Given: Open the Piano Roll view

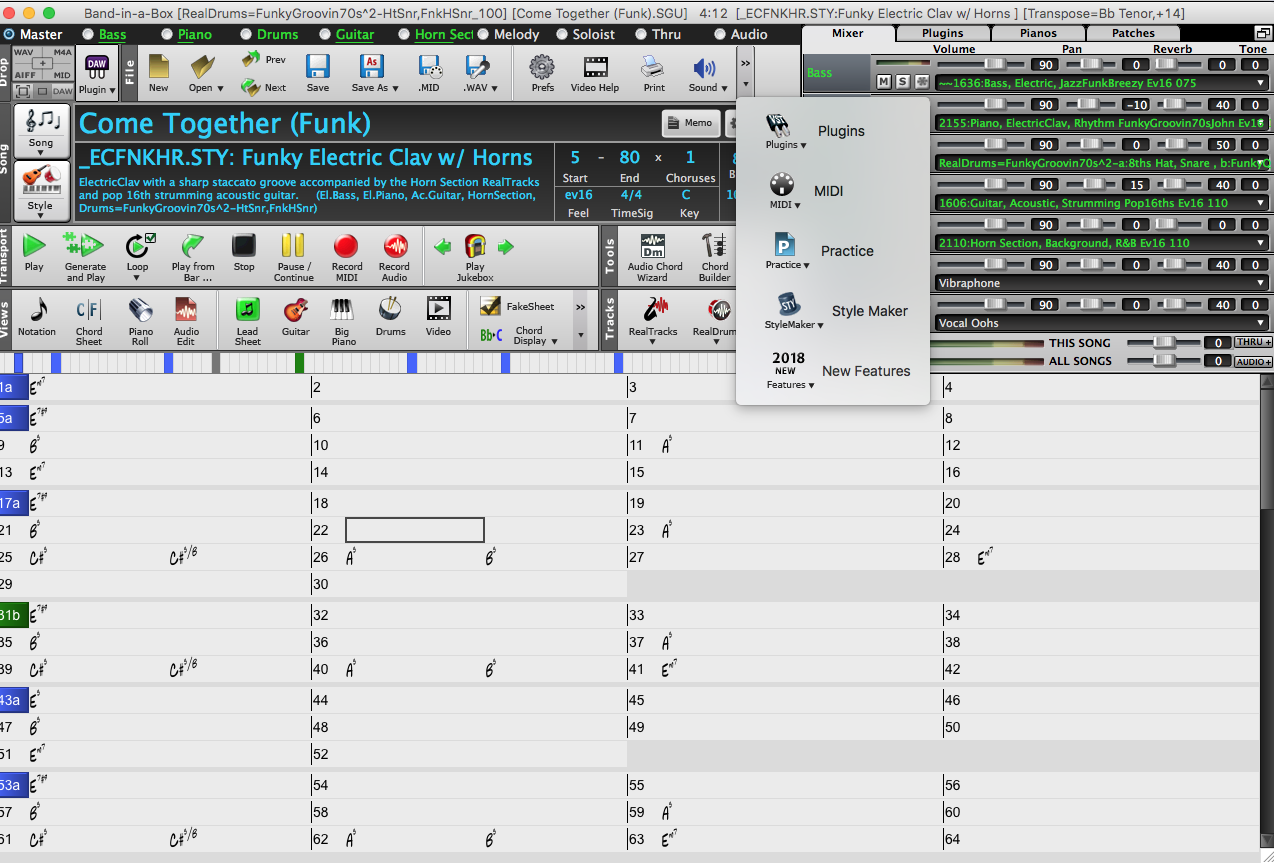Looking at the screenshot, I should pos(141,321).
